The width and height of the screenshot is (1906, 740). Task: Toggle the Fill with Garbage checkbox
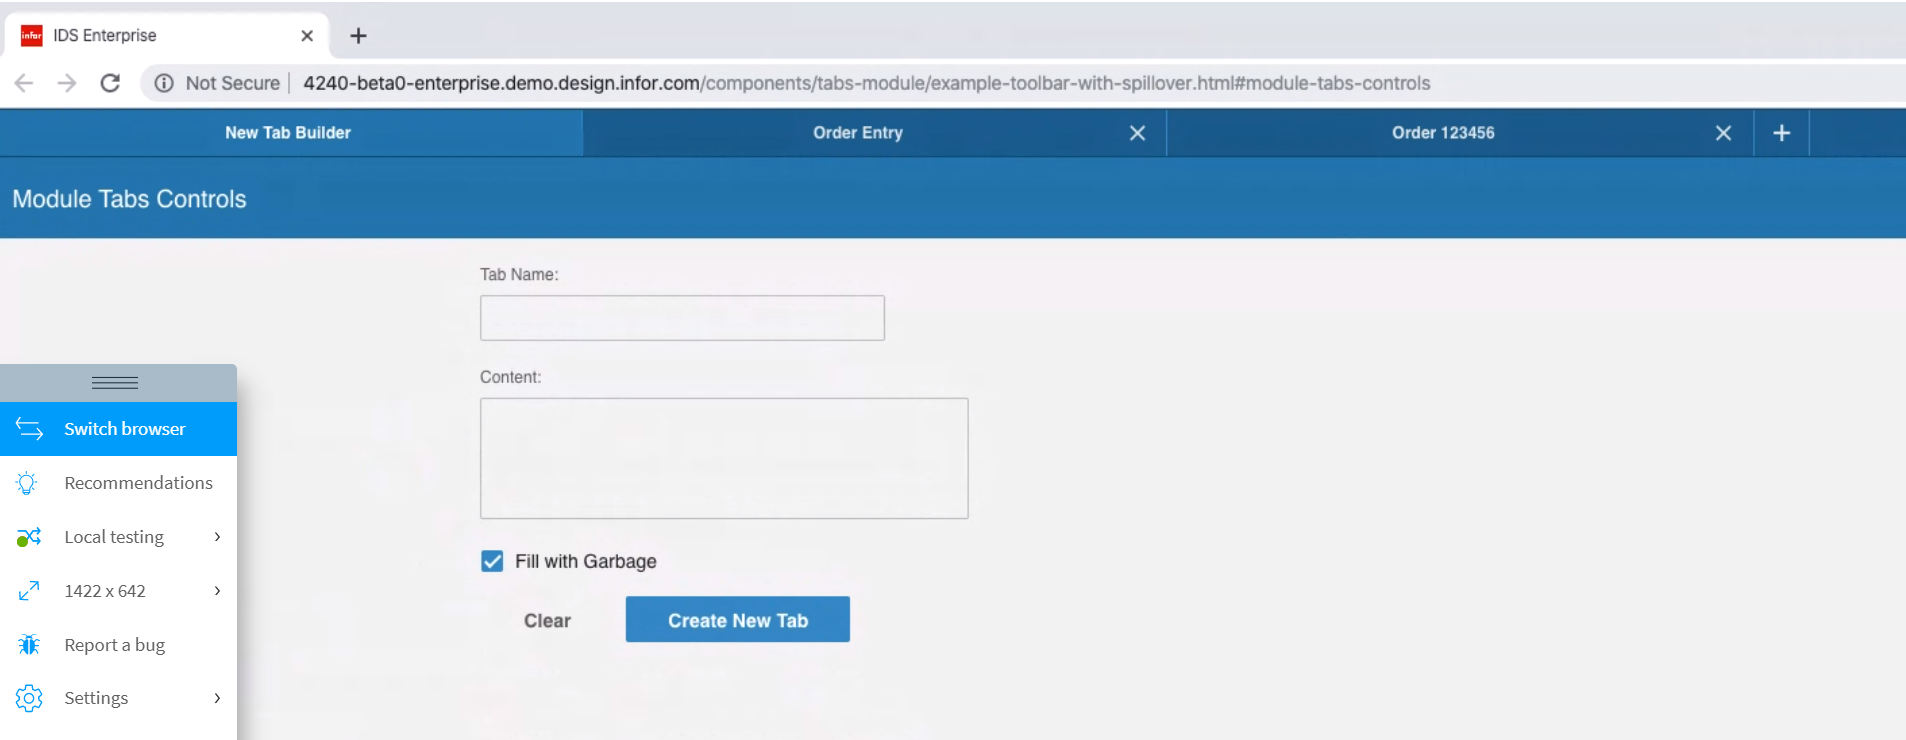pos(492,561)
